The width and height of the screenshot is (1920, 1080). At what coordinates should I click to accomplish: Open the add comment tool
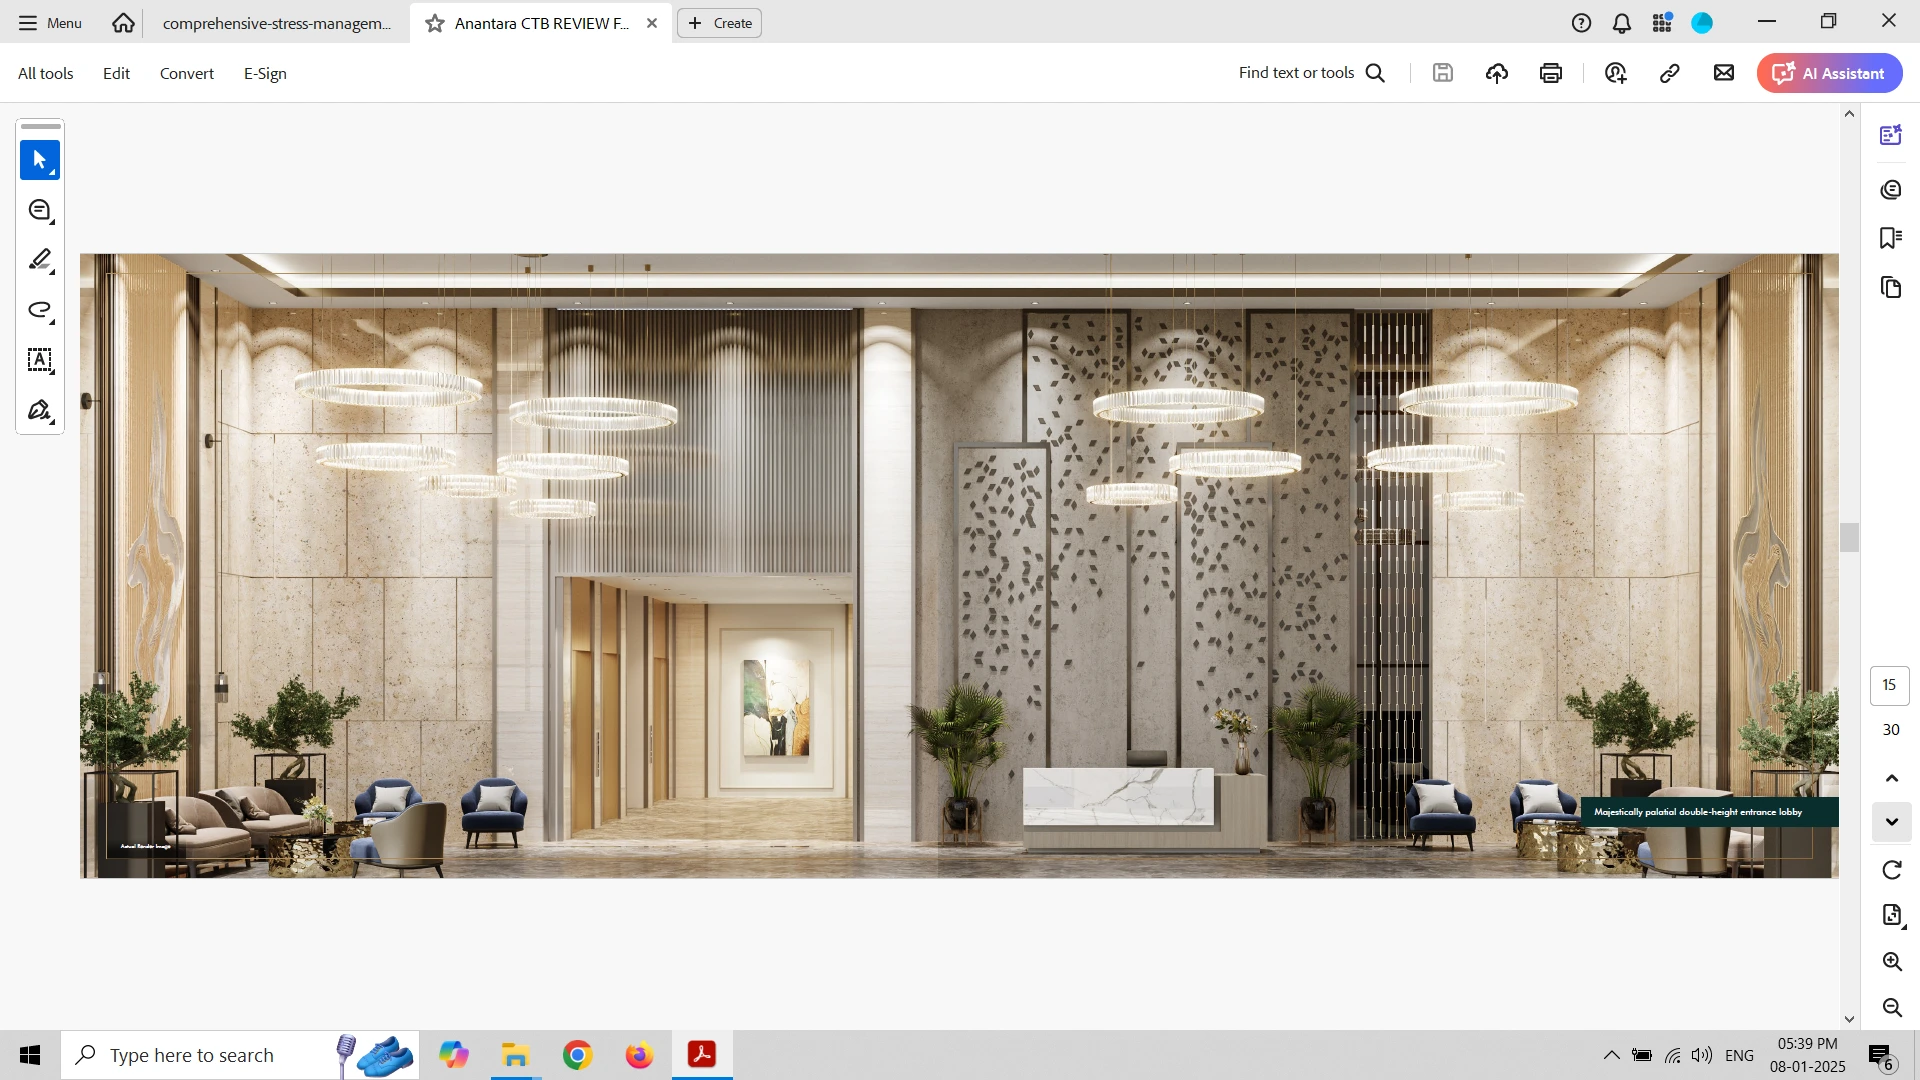(40, 210)
